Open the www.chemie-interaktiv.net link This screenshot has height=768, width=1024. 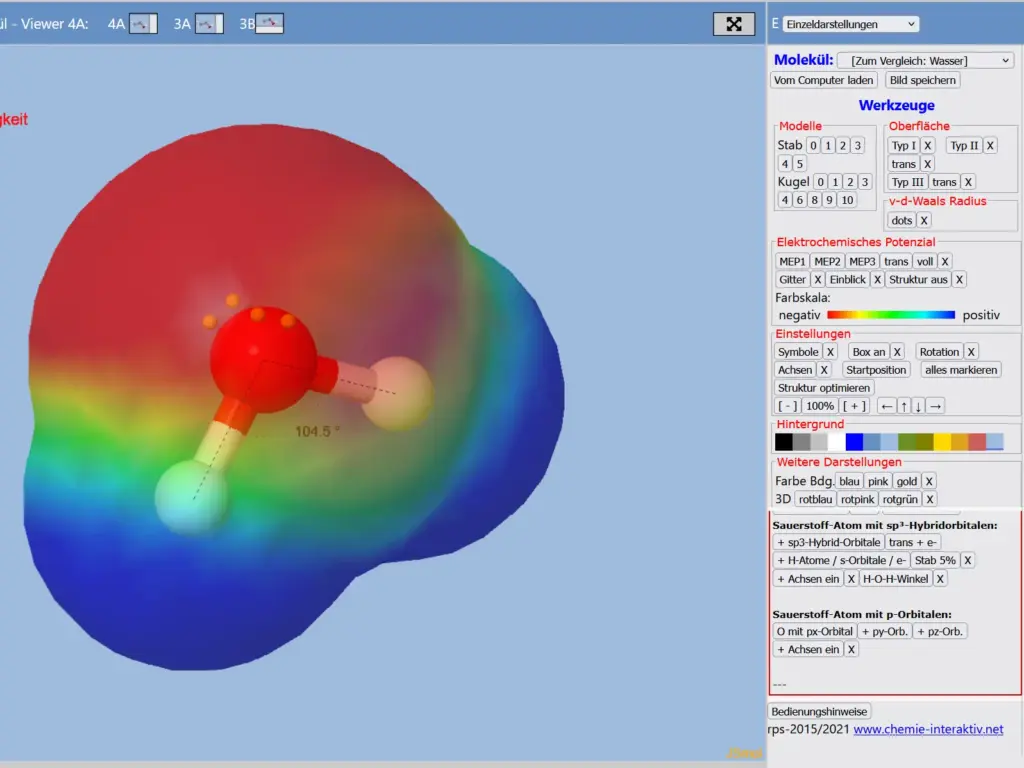[928, 730]
